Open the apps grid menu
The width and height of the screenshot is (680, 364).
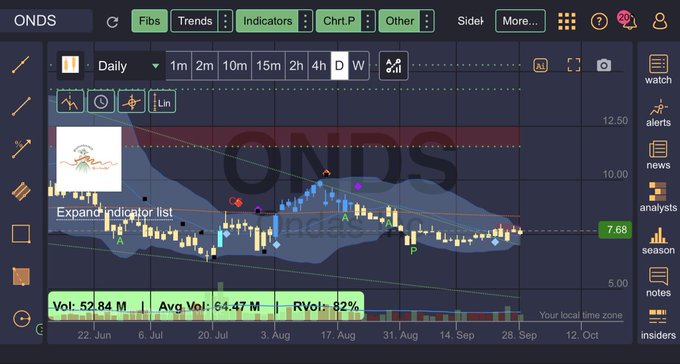tap(567, 21)
